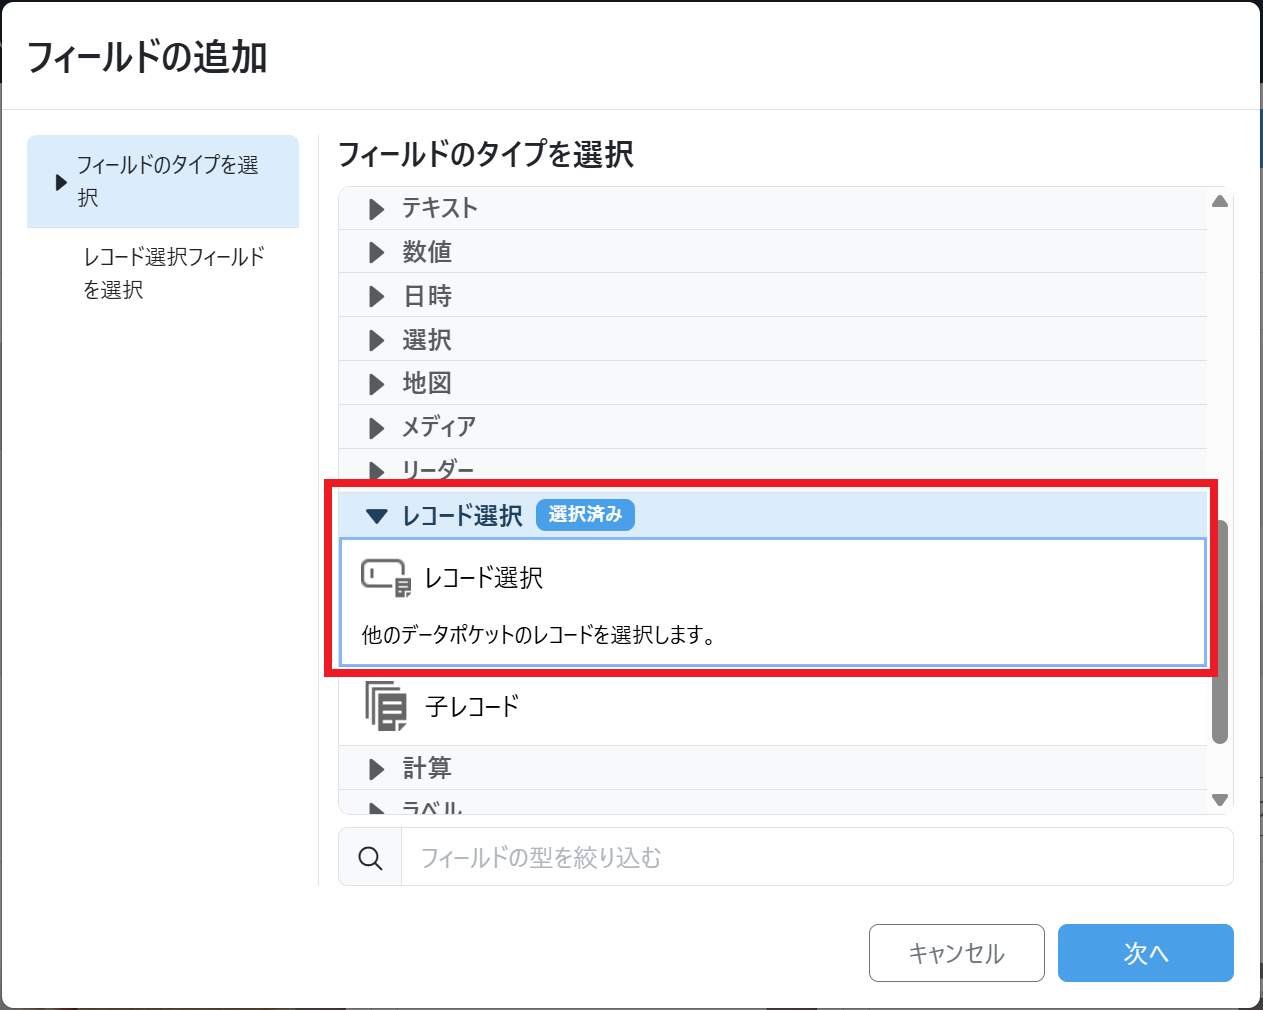This screenshot has height=1010, width=1263.
Task: Expand the 計算 field category
Action: pos(427,768)
